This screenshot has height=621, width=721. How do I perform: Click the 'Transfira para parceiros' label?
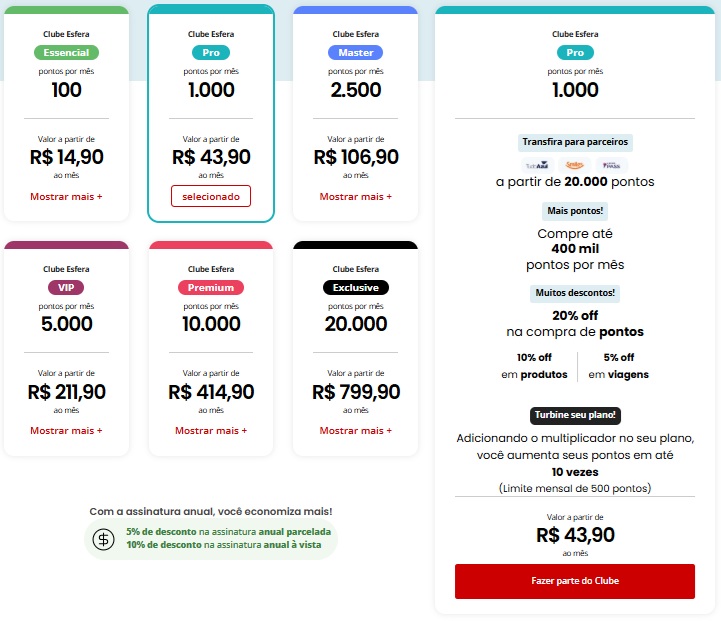point(574,142)
